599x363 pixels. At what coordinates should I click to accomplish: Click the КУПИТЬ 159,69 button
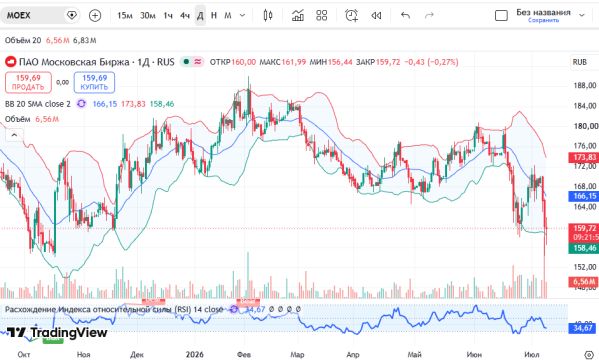click(94, 83)
